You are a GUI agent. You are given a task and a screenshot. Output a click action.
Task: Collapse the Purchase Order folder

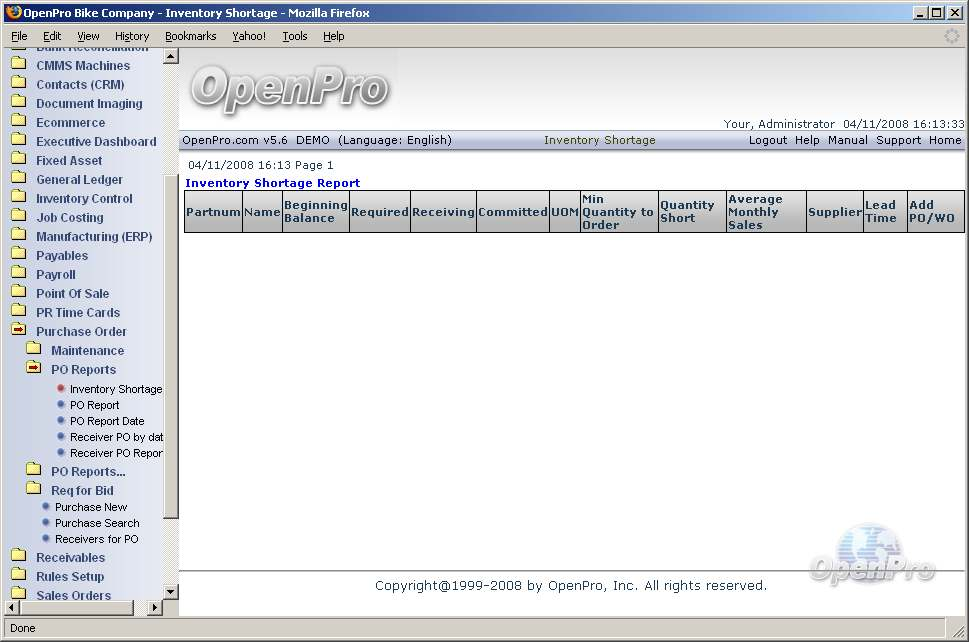click(18, 331)
